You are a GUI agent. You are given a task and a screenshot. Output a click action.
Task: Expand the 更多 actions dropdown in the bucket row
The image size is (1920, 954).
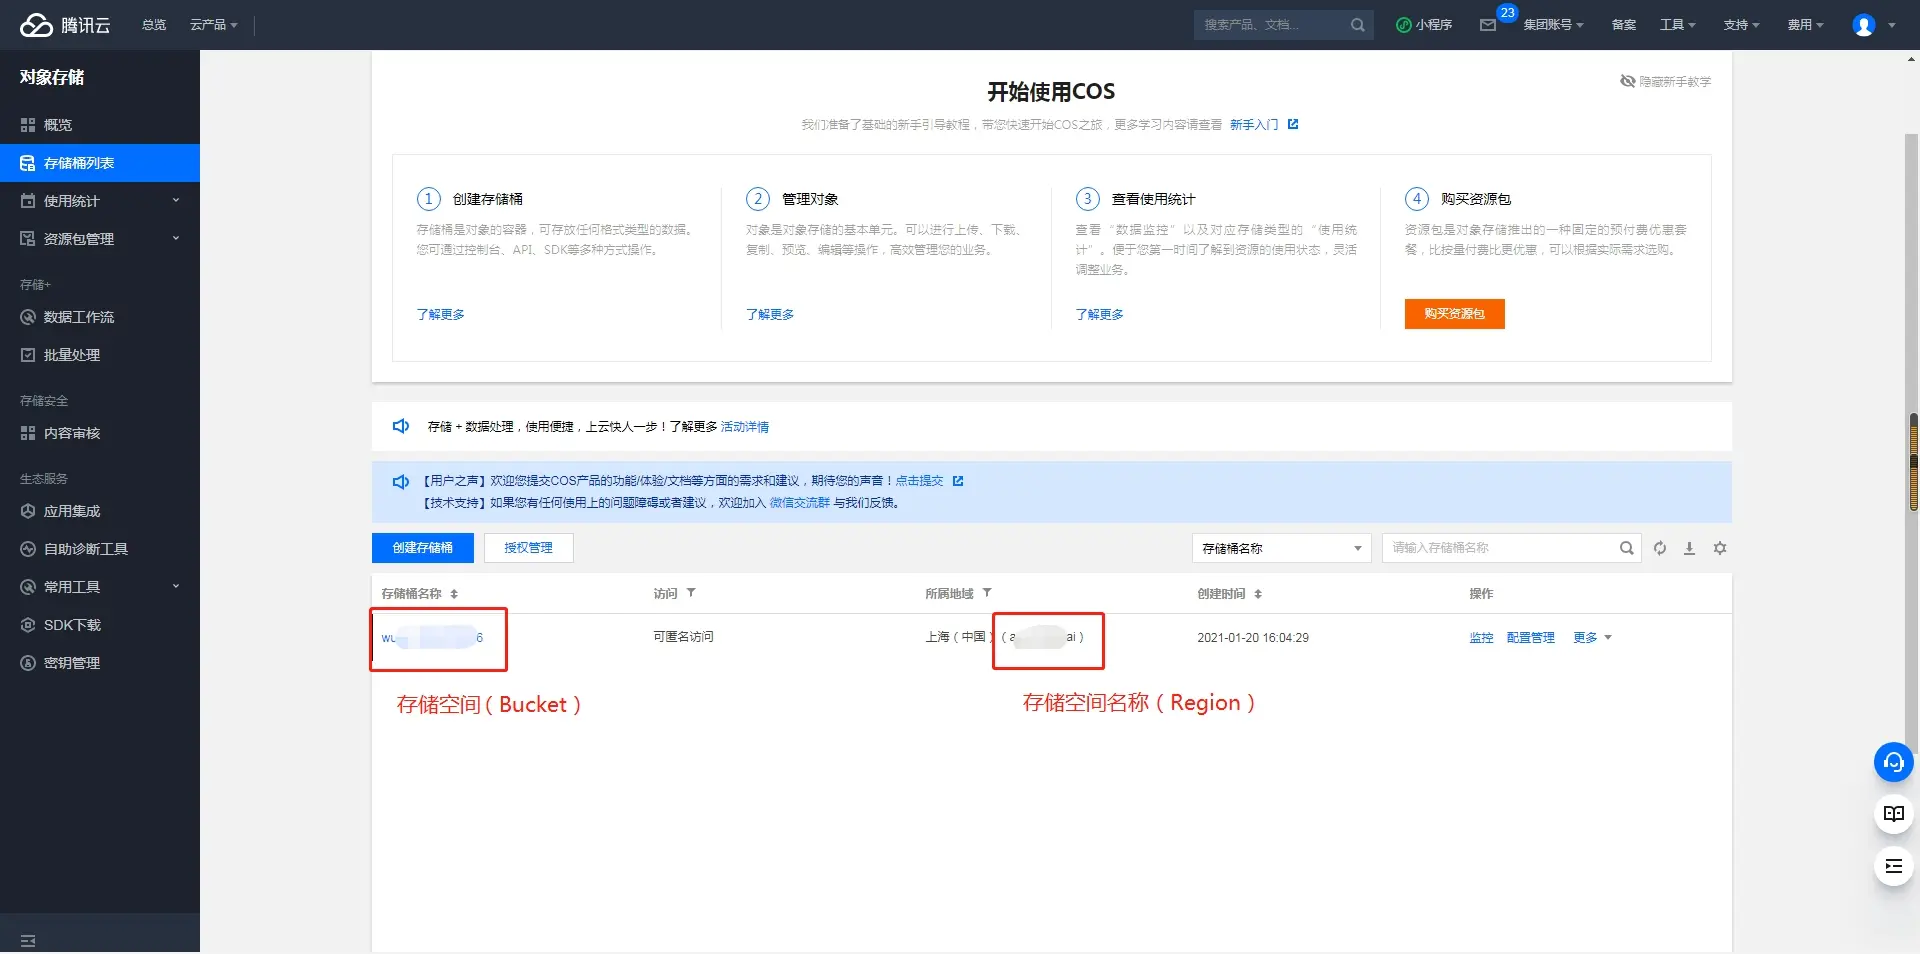click(1592, 638)
